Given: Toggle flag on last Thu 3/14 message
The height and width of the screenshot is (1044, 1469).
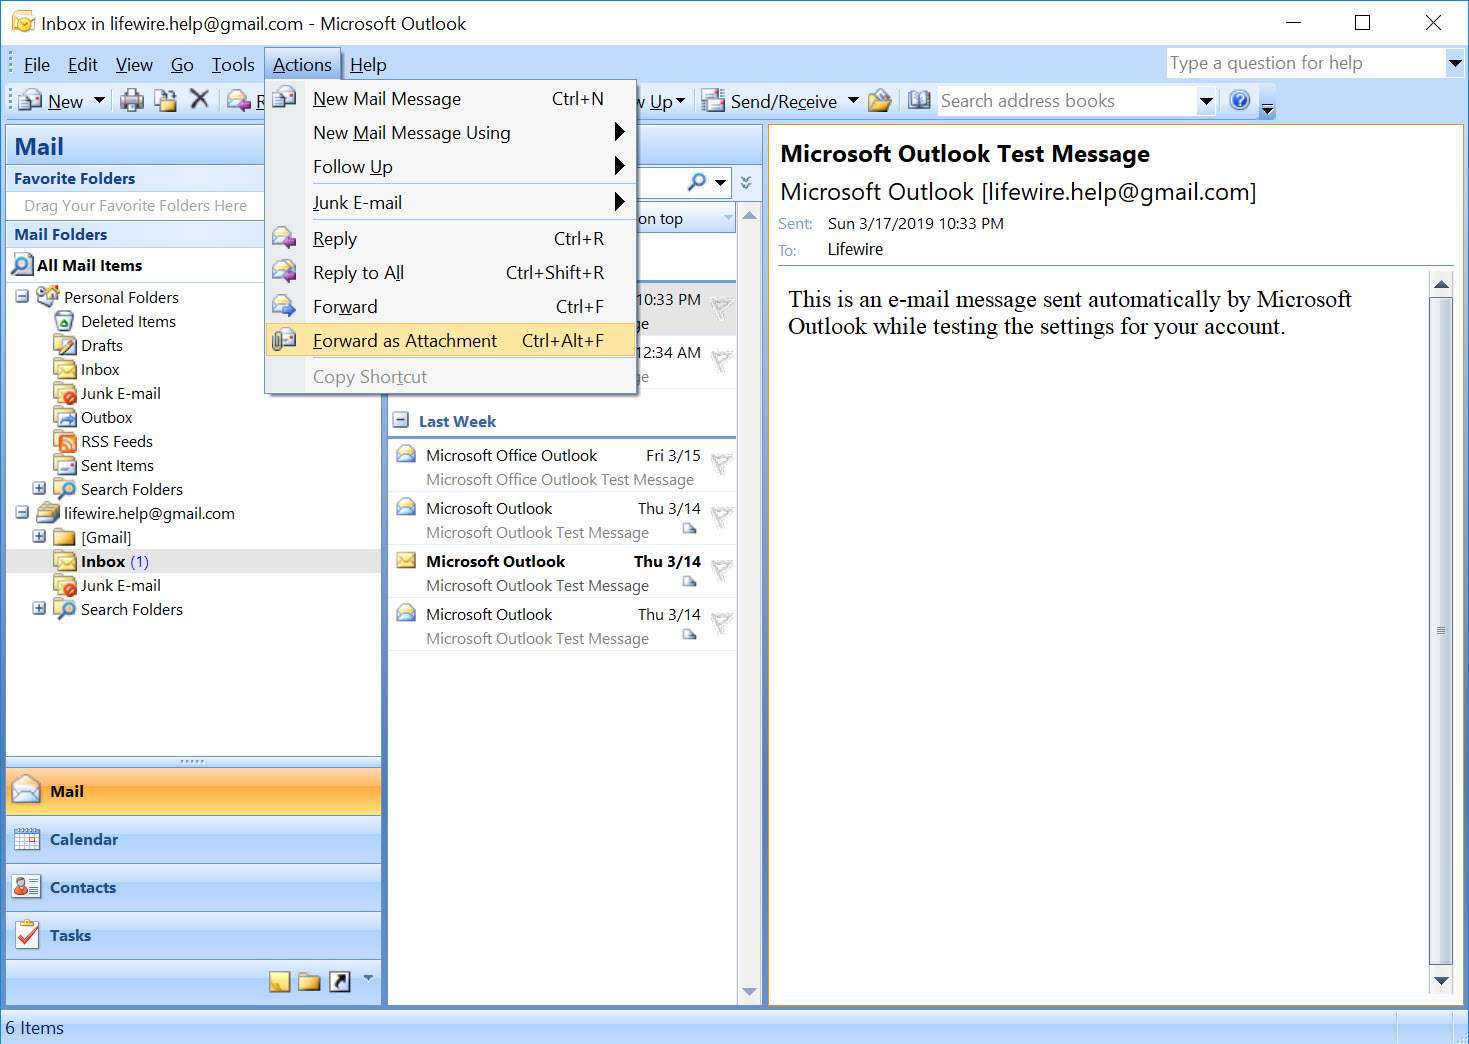Looking at the screenshot, I should [x=721, y=622].
